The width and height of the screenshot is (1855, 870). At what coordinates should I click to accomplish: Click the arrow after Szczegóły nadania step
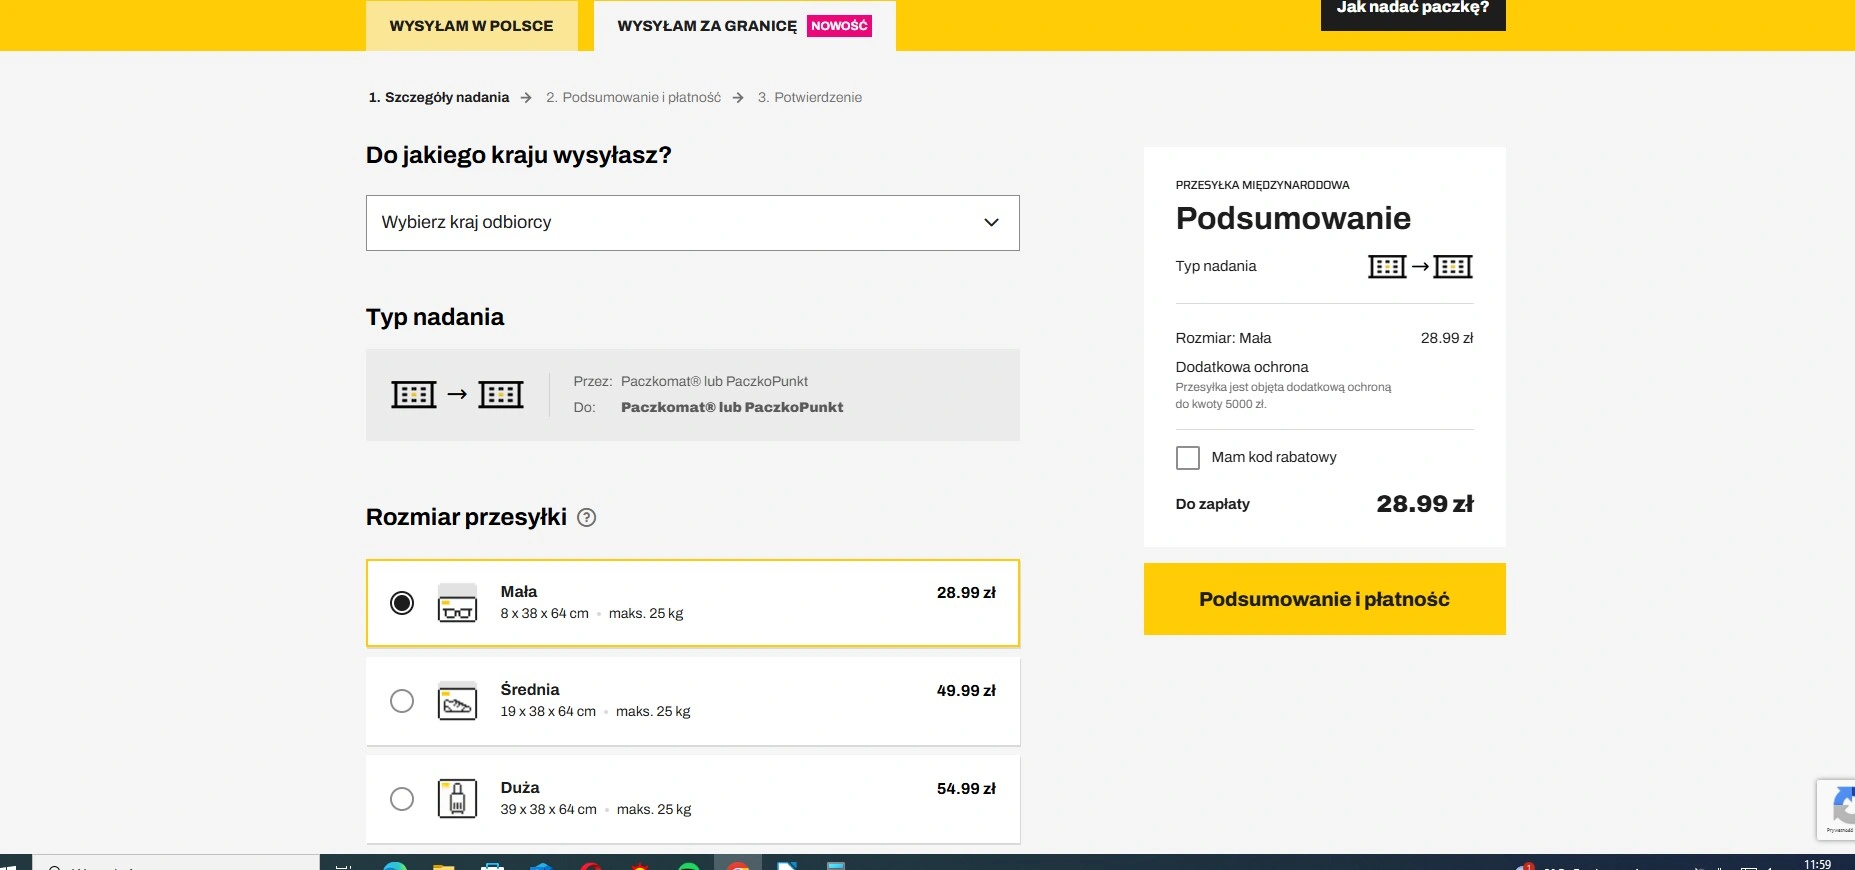point(526,98)
